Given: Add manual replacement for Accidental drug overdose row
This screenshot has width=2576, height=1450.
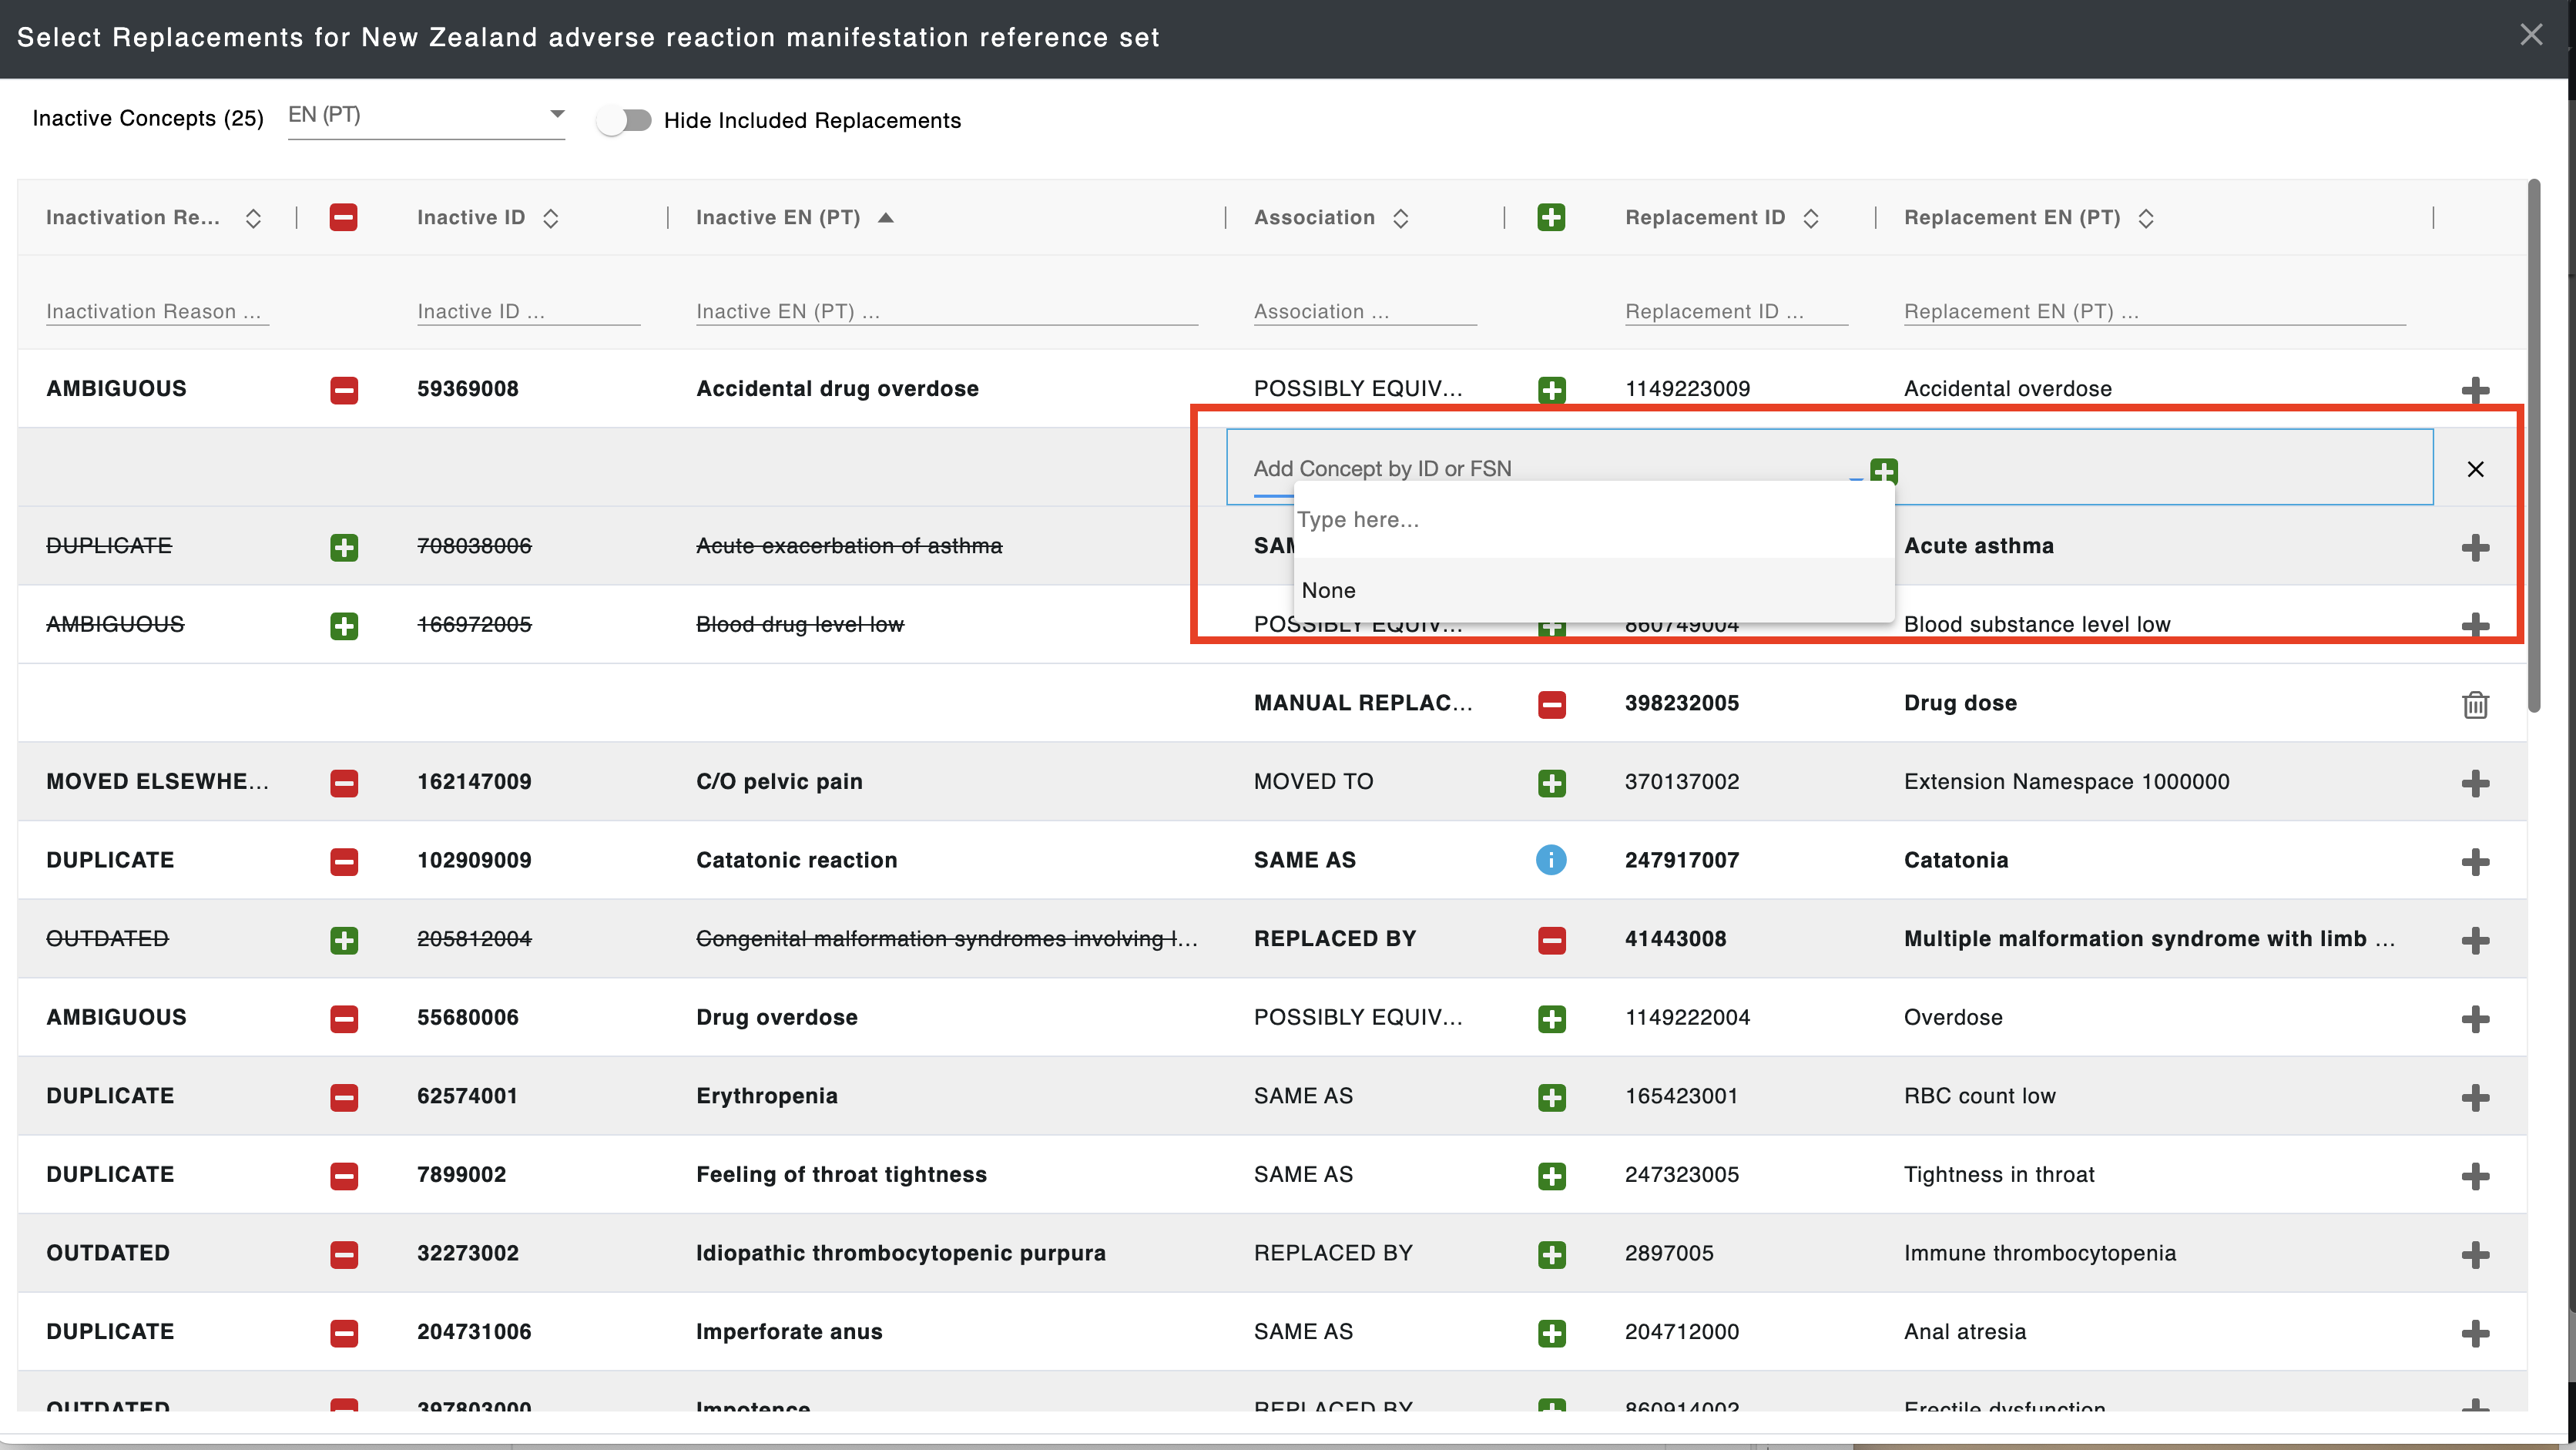Looking at the screenshot, I should click(x=2475, y=389).
